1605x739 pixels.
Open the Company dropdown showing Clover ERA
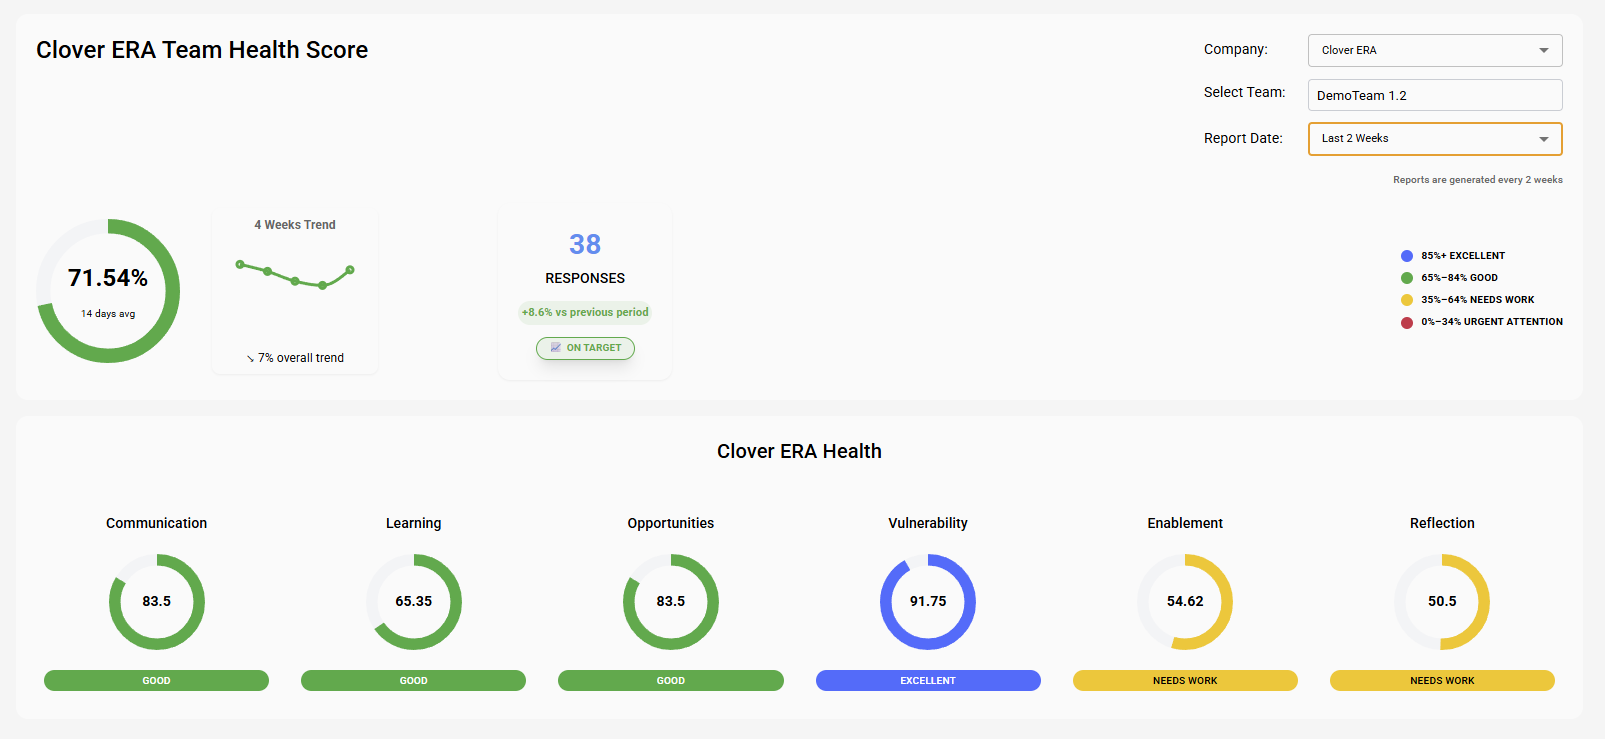pyautogui.click(x=1435, y=50)
